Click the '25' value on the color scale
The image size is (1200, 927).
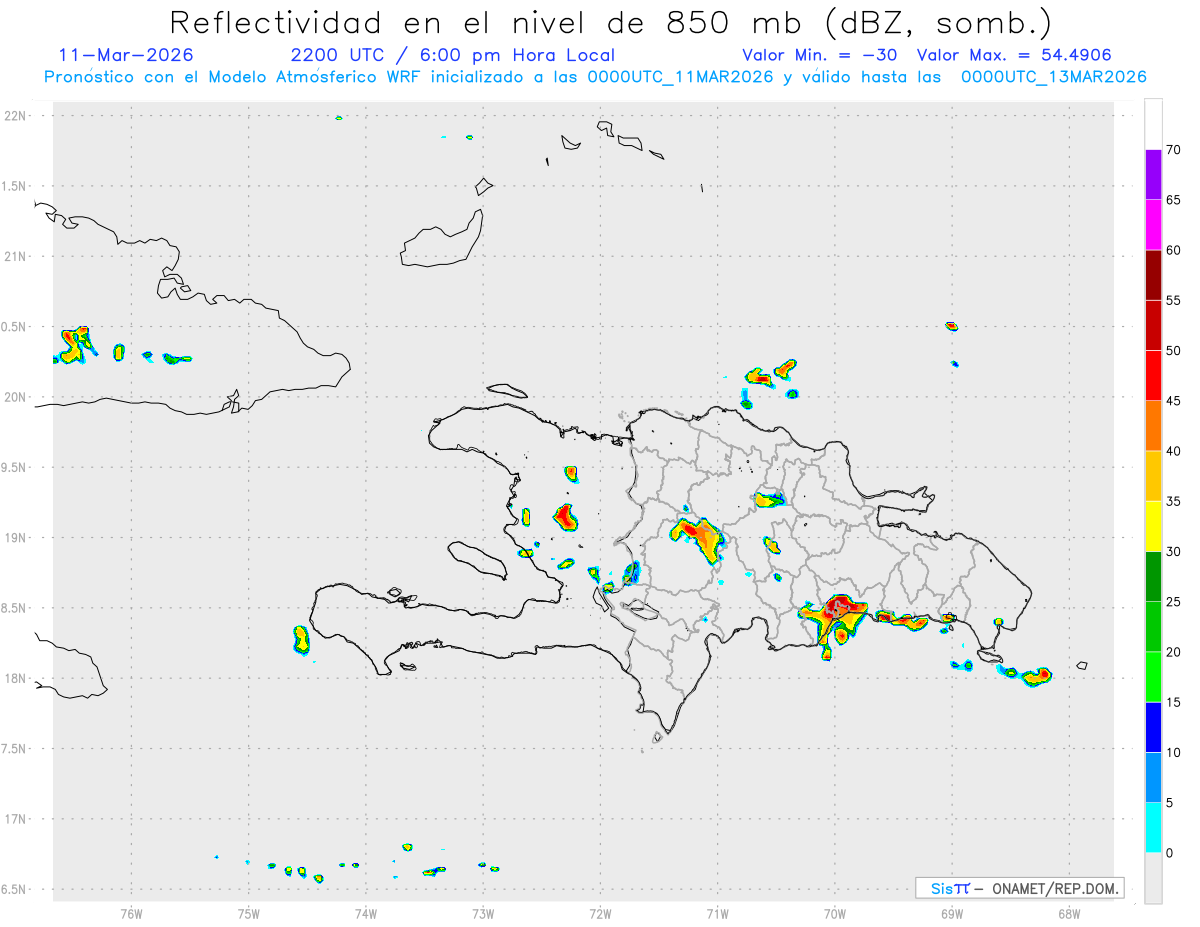click(1174, 602)
